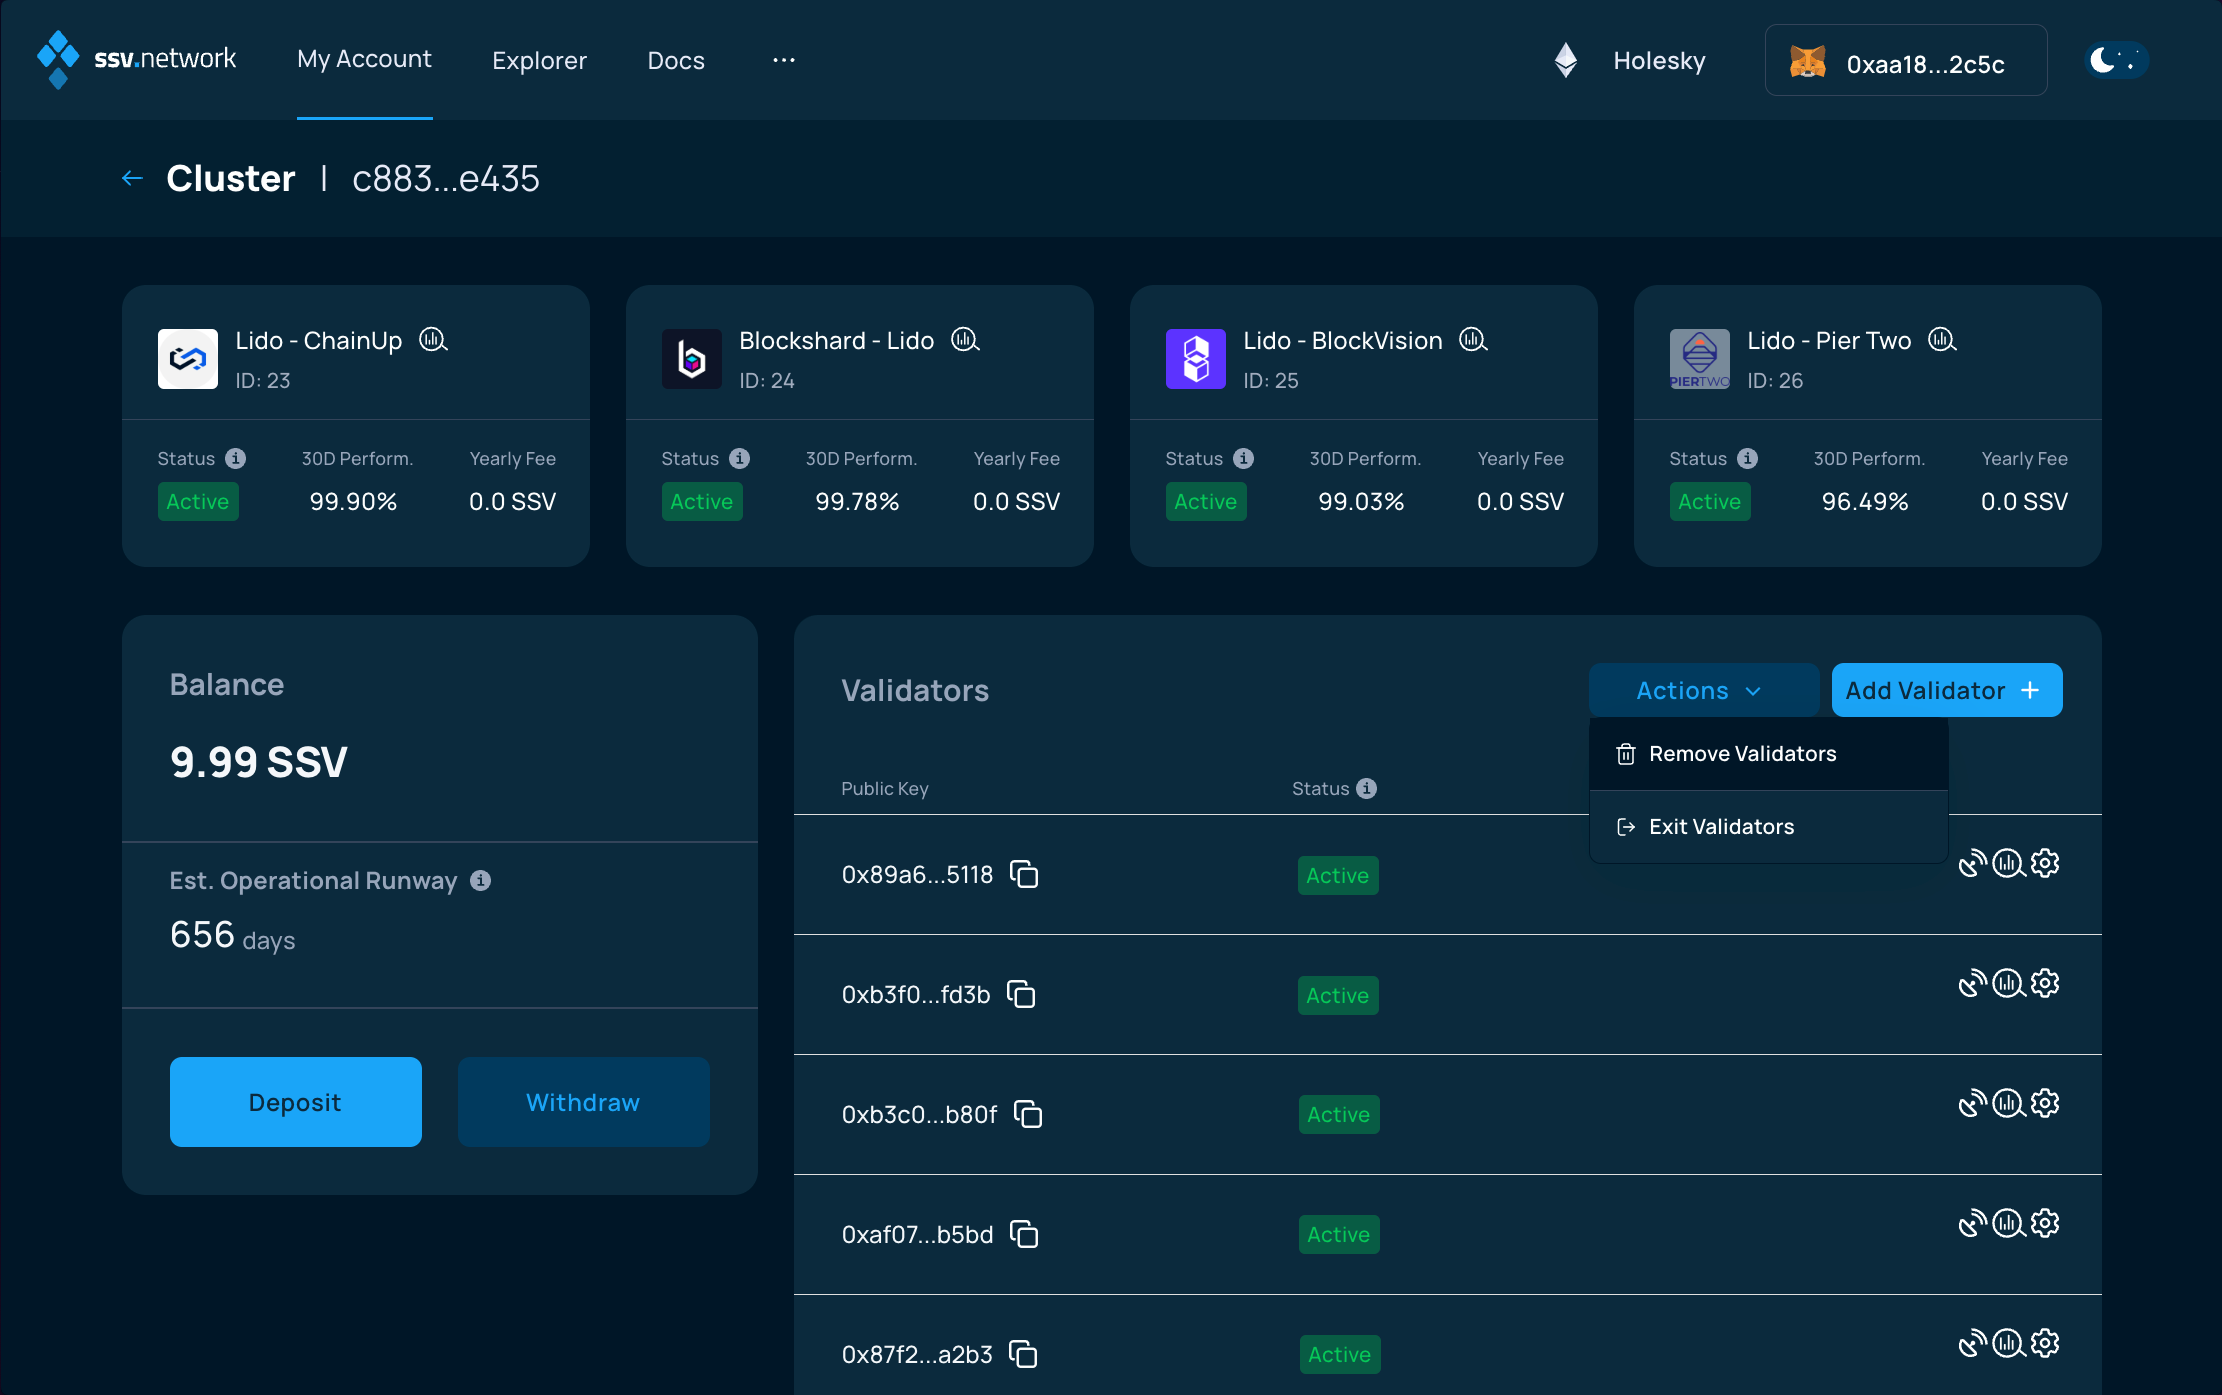Click Lido - BlockVision operator name
Viewport: 2222px width, 1395px height.
pos(1343,340)
